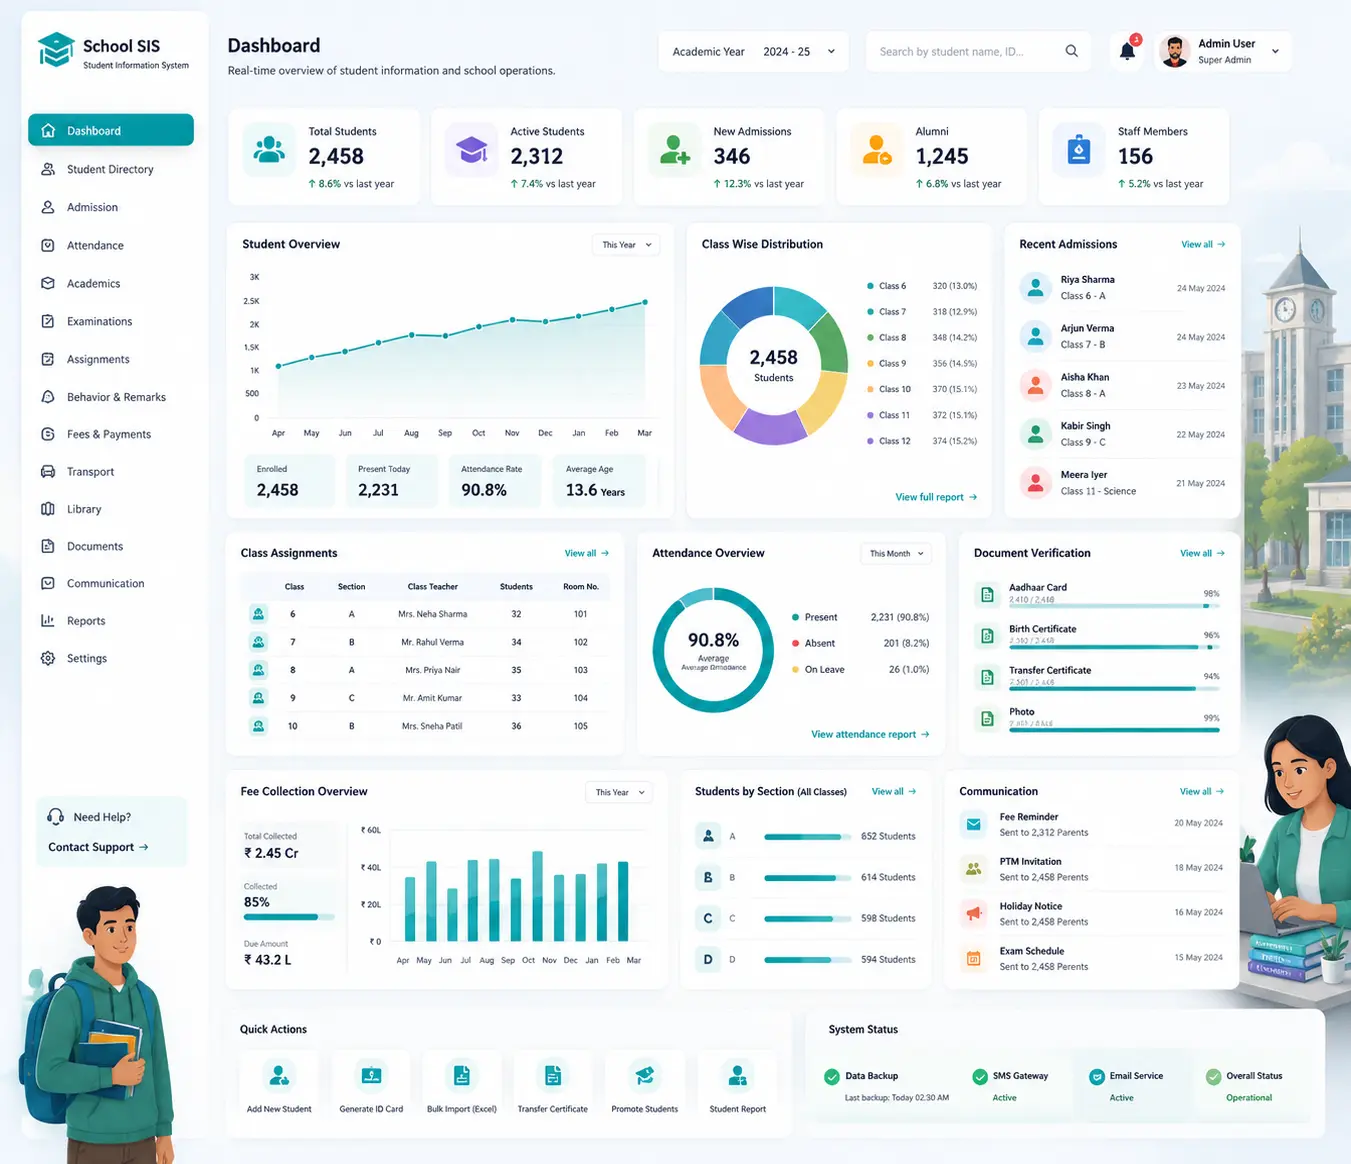Select Dashboard in the sidebar
This screenshot has height=1164, width=1351.
tap(111, 131)
